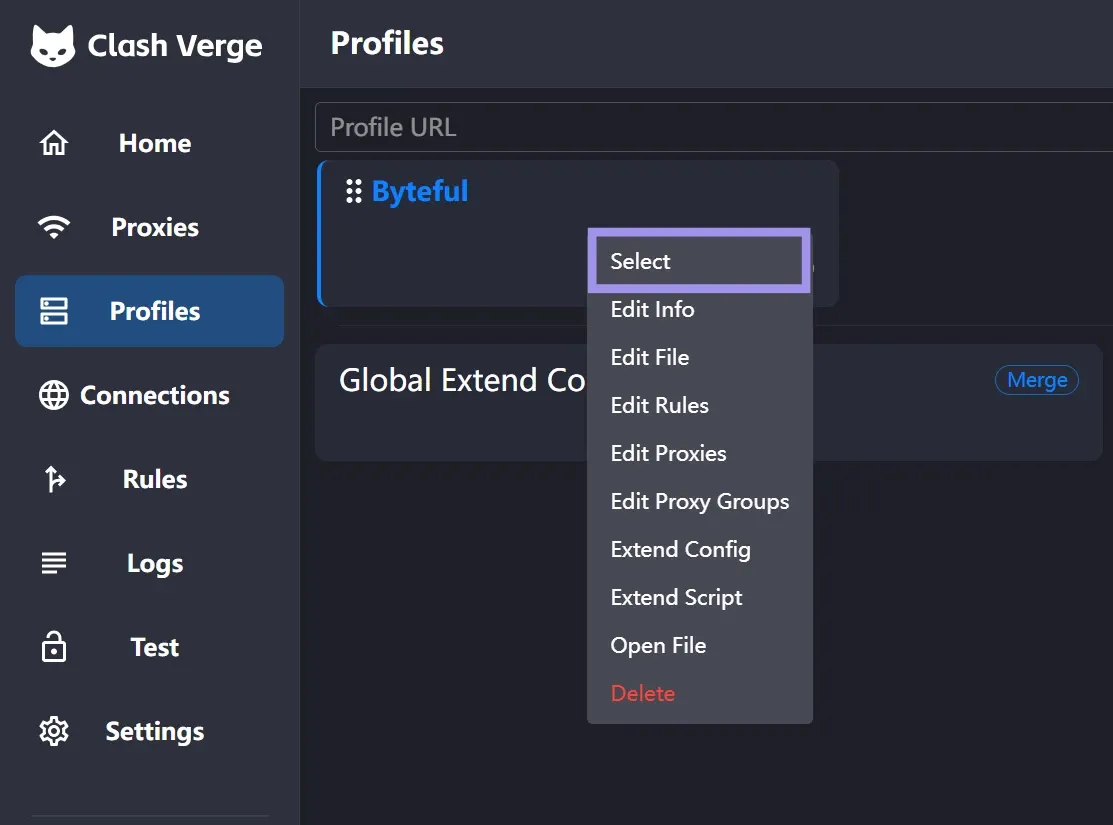
Task: Open Edit Rules menu entry
Action: (x=699, y=405)
